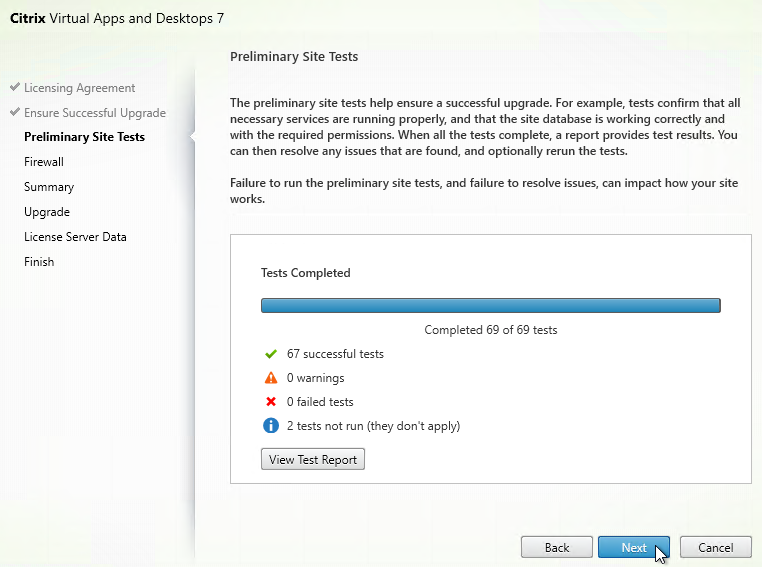The height and width of the screenshot is (567, 762).
Task: Click the red X failed tests icon
Action: pos(270,402)
